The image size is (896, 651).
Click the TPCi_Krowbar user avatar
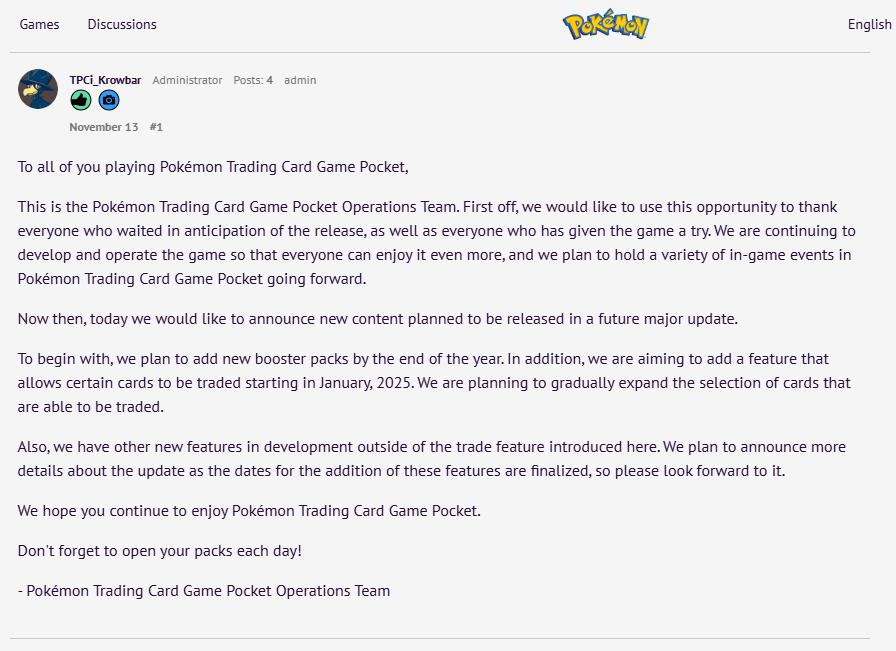(38, 89)
